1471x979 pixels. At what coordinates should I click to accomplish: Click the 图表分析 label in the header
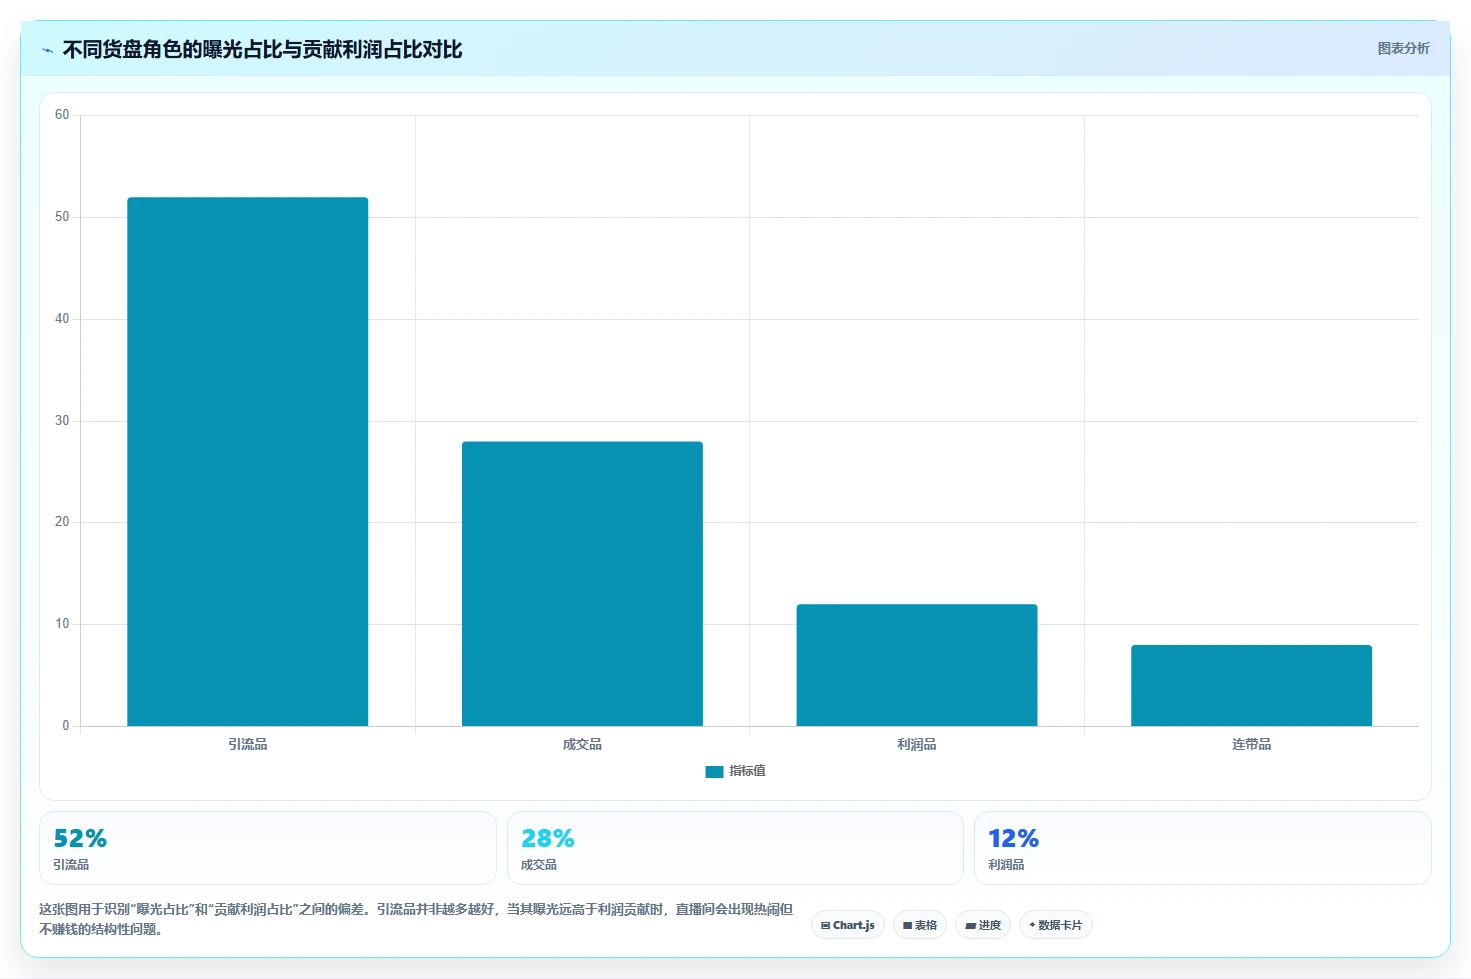[x=1403, y=48]
